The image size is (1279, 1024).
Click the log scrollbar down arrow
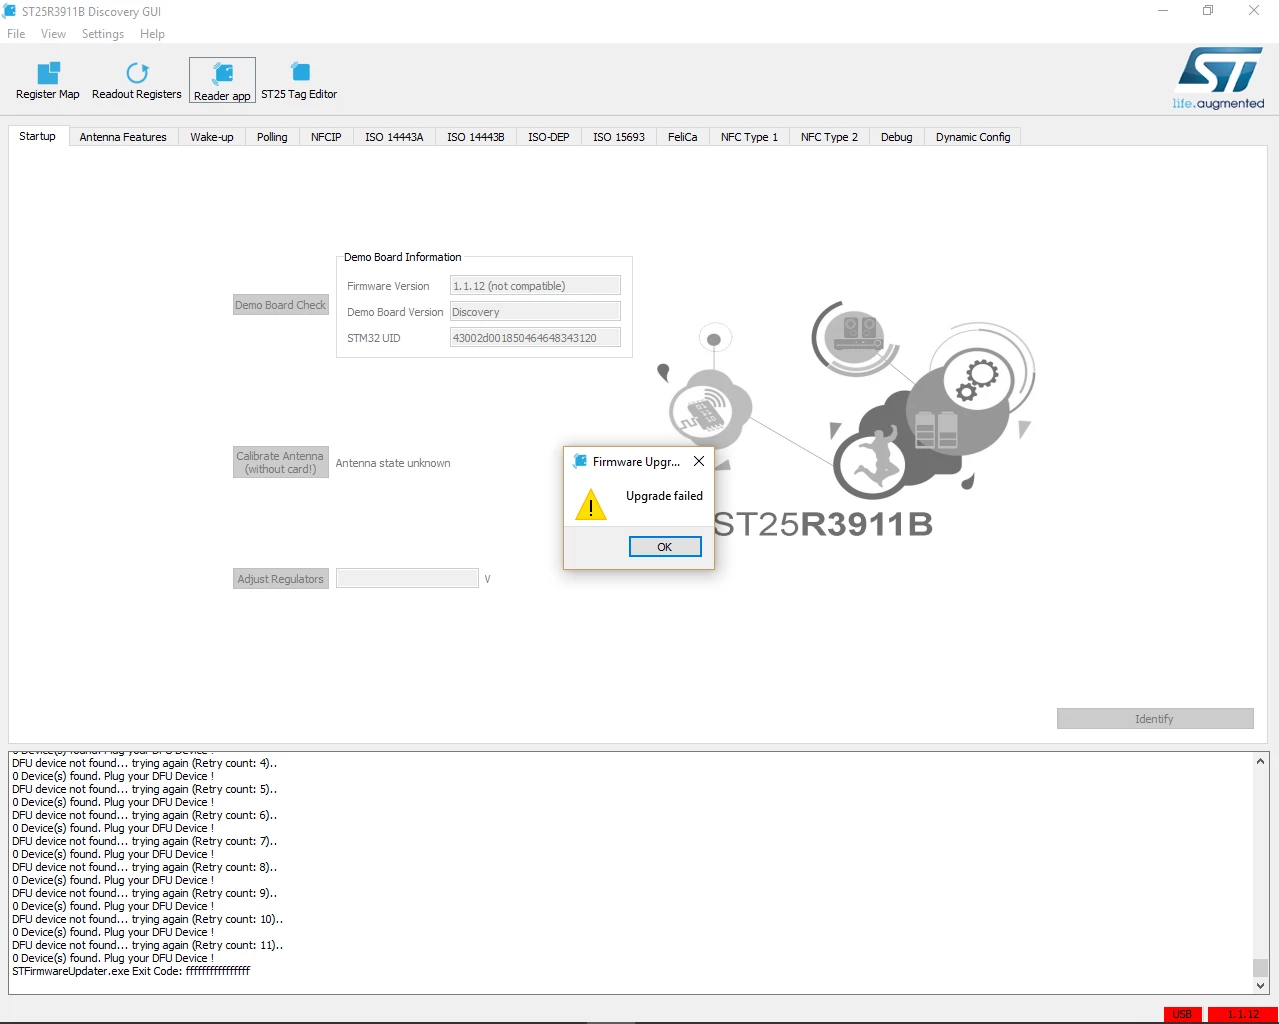pos(1261,985)
